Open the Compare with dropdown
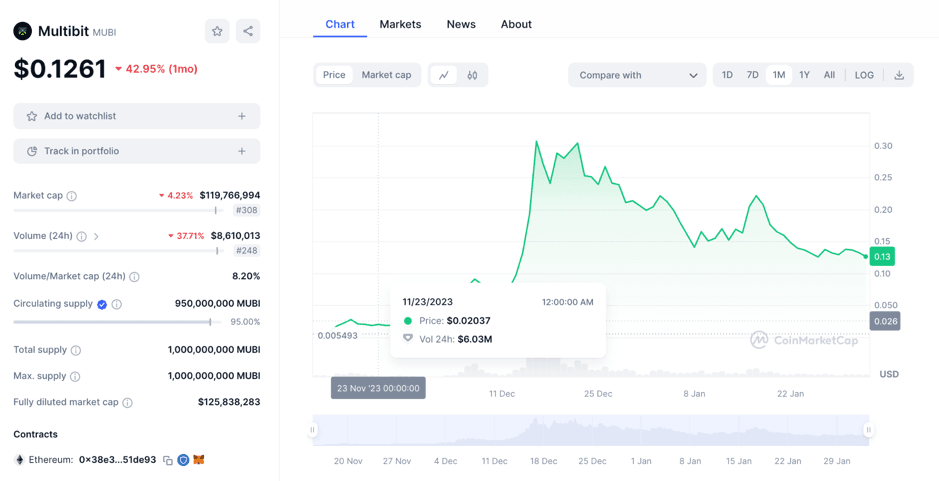The width and height of the screenshot is (939, 481). [x=637, y=75]
